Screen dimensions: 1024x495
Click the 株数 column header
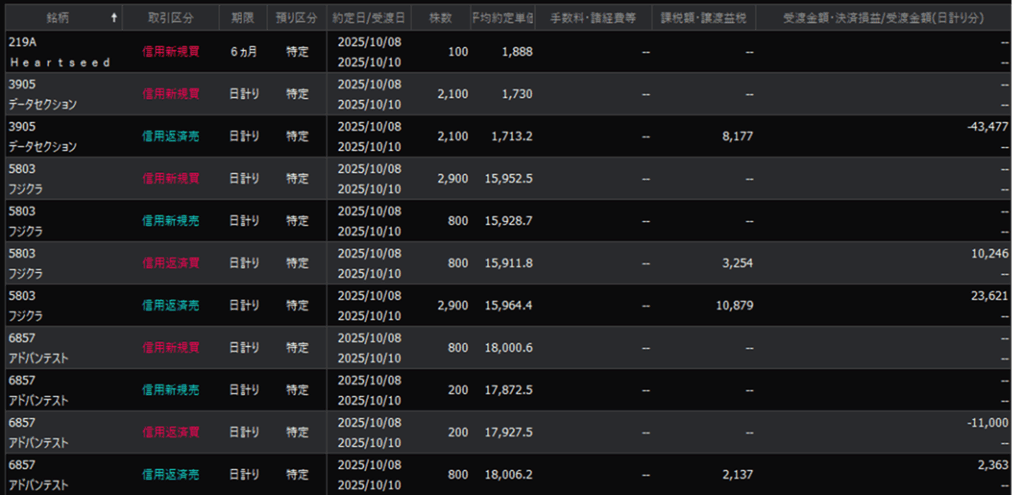(440, 18)
